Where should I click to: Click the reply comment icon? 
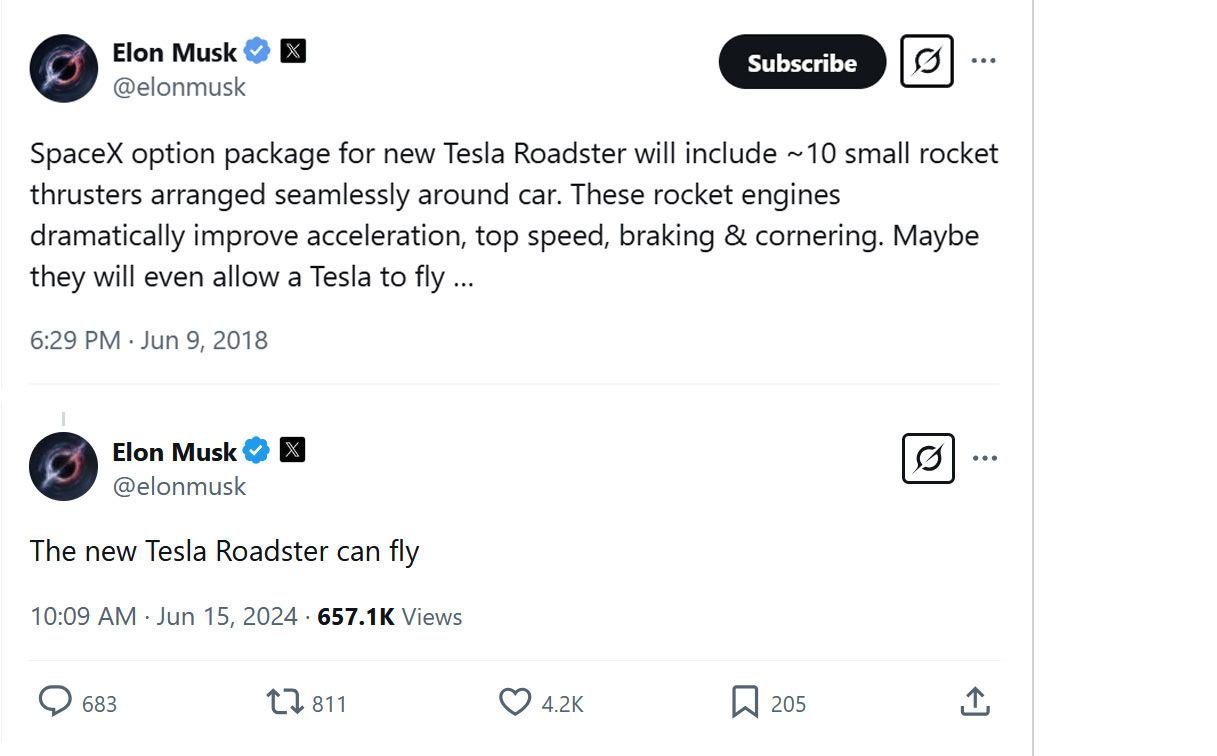[55, 702]
